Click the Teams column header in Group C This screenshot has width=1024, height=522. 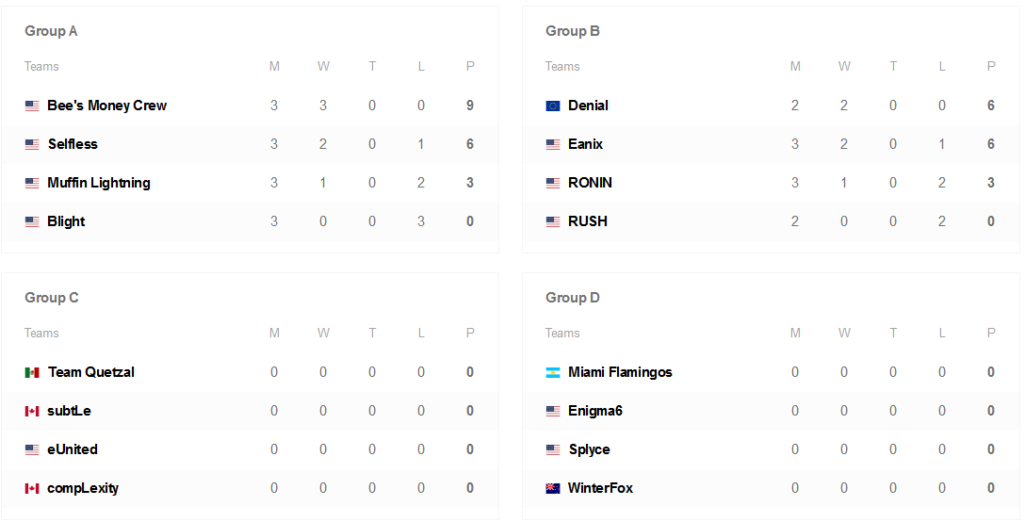pos(42,333)
